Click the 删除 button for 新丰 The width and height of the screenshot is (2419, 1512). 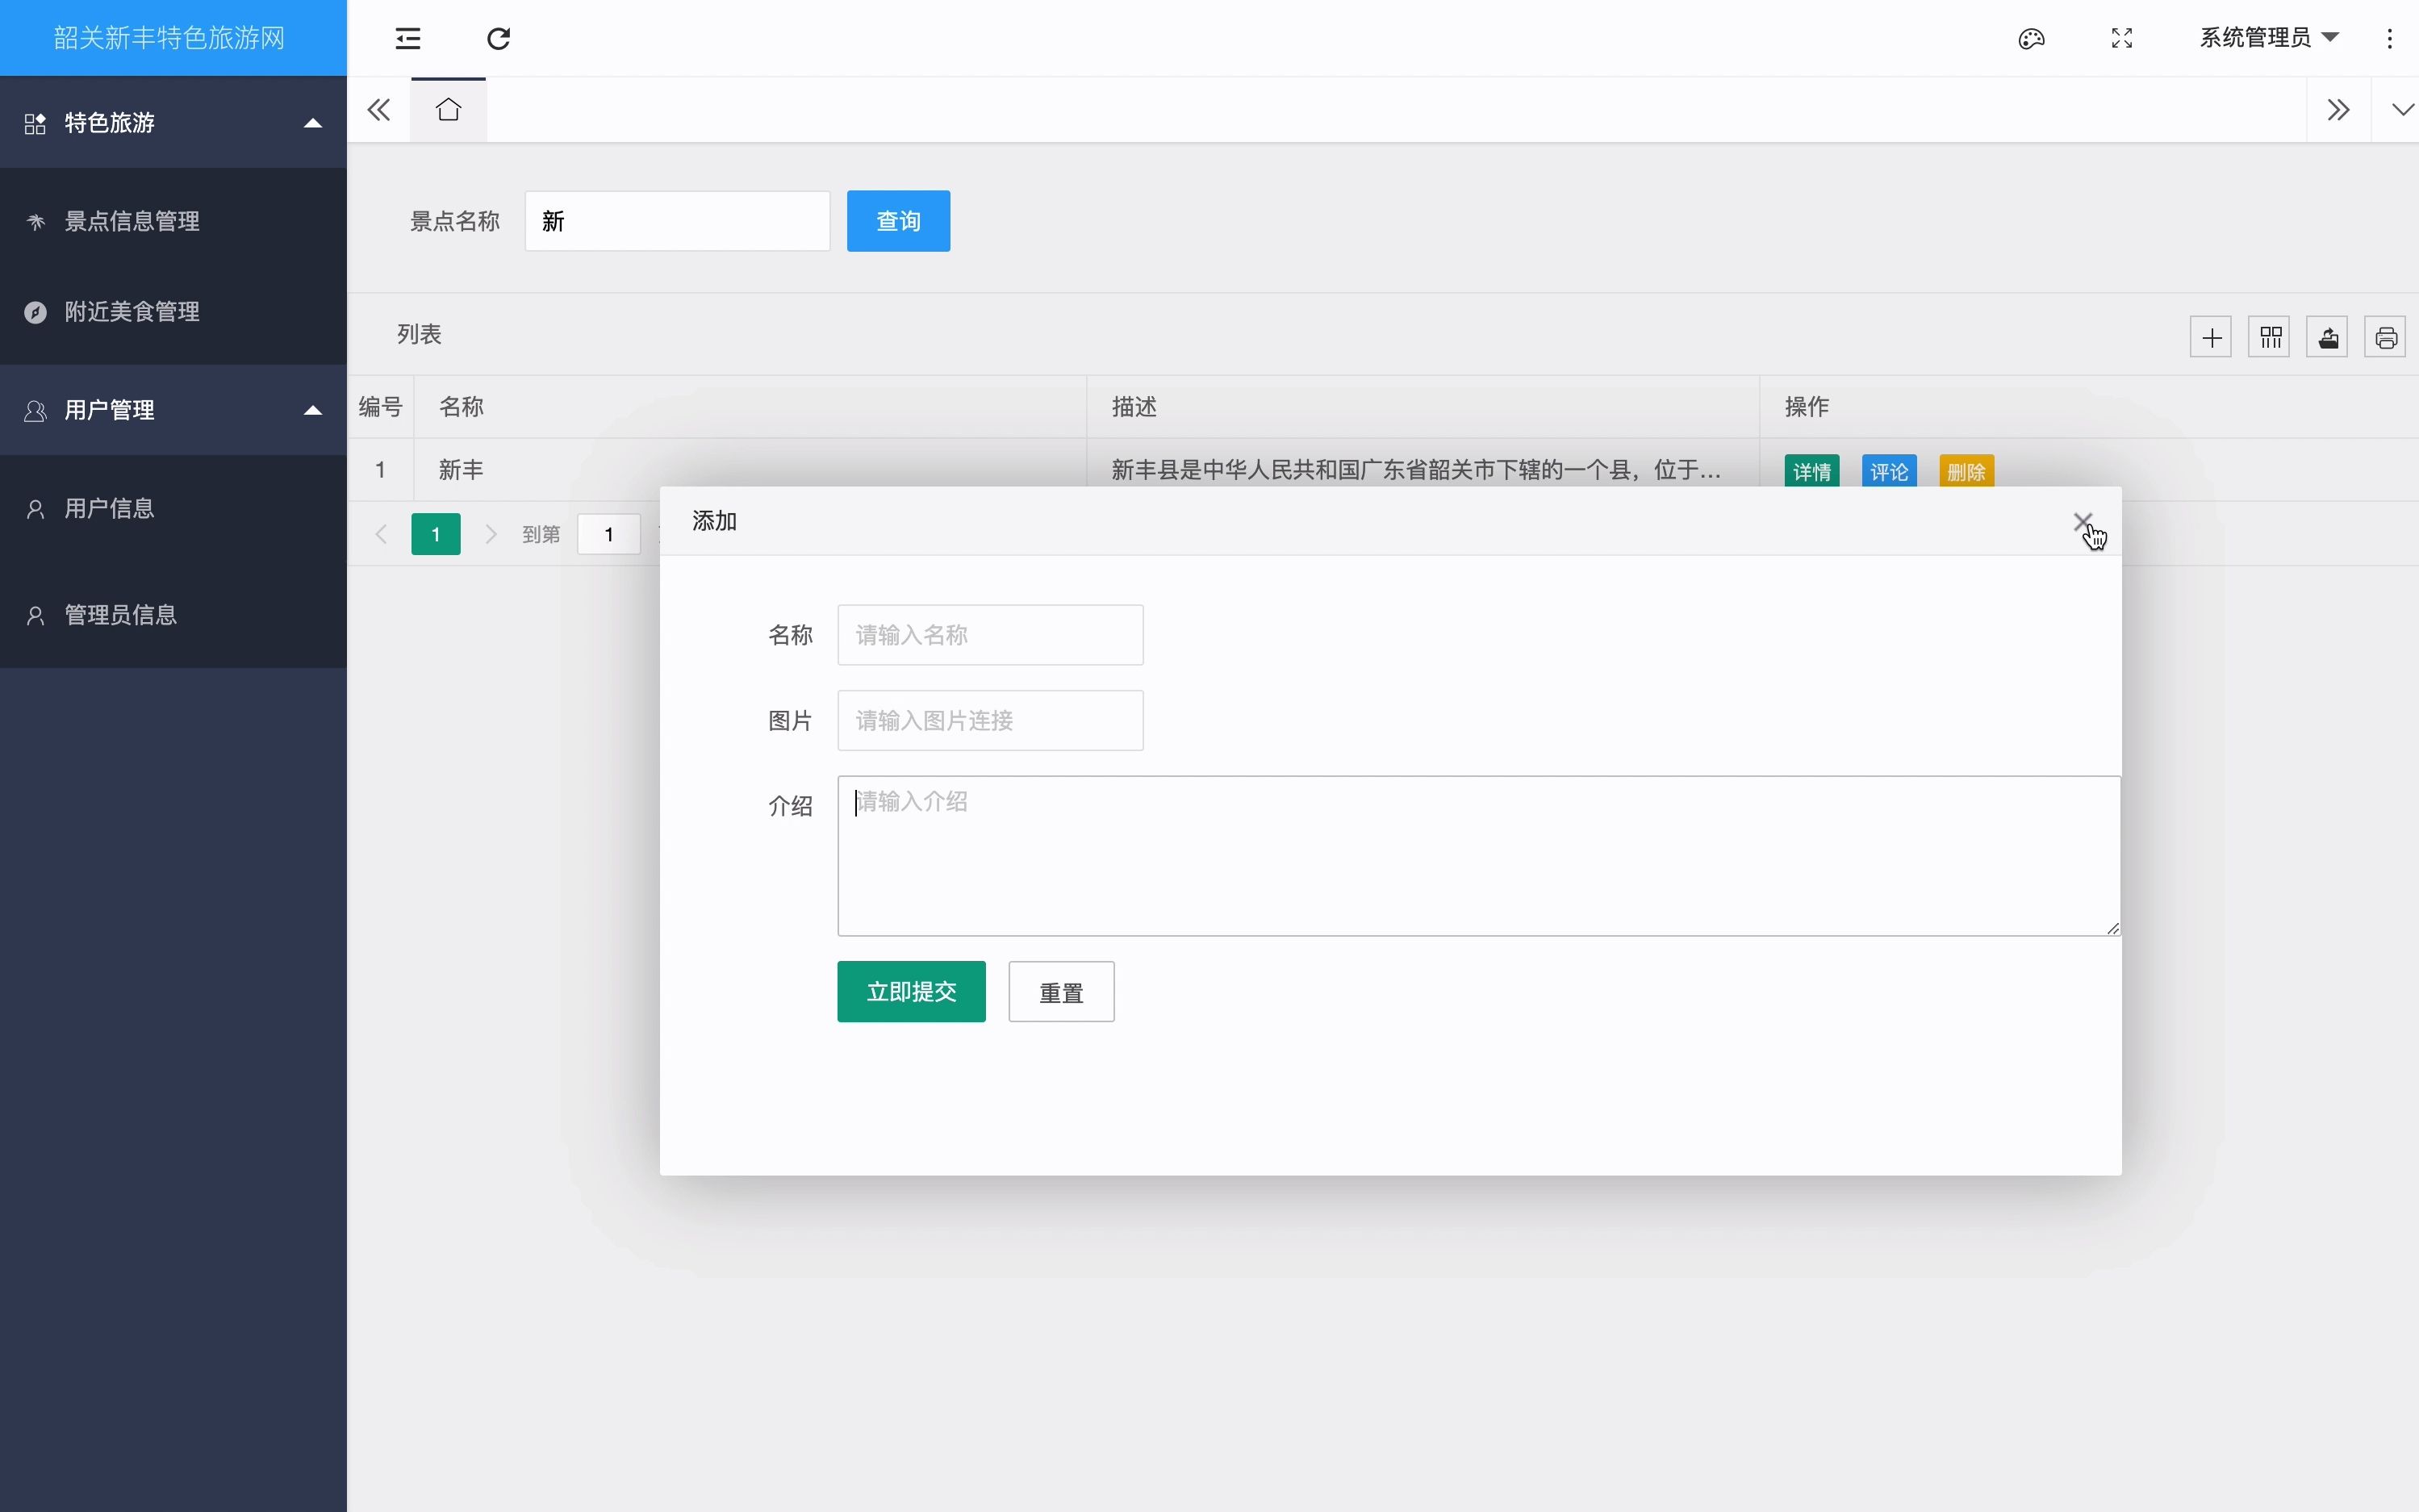pos(1966,471)
